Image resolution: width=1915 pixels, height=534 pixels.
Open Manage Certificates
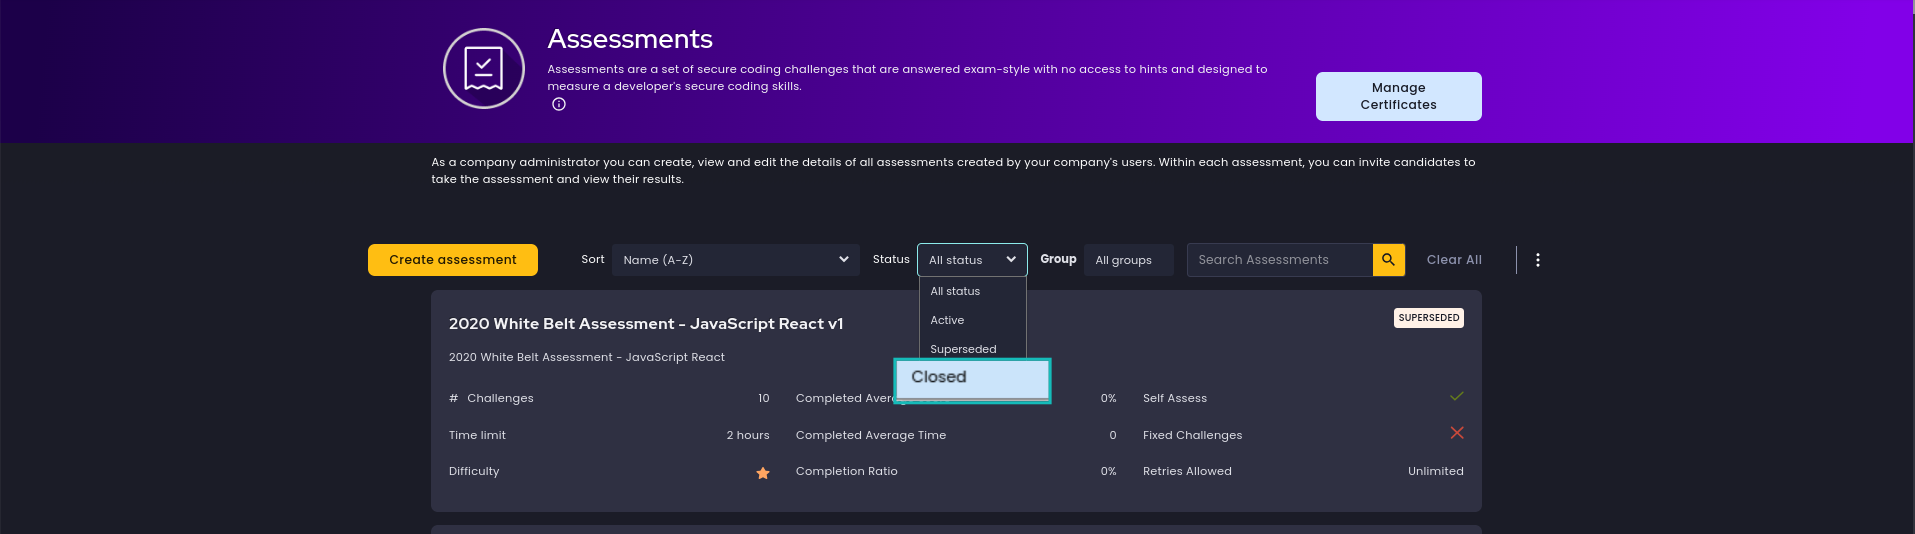tap(1398, 96)
